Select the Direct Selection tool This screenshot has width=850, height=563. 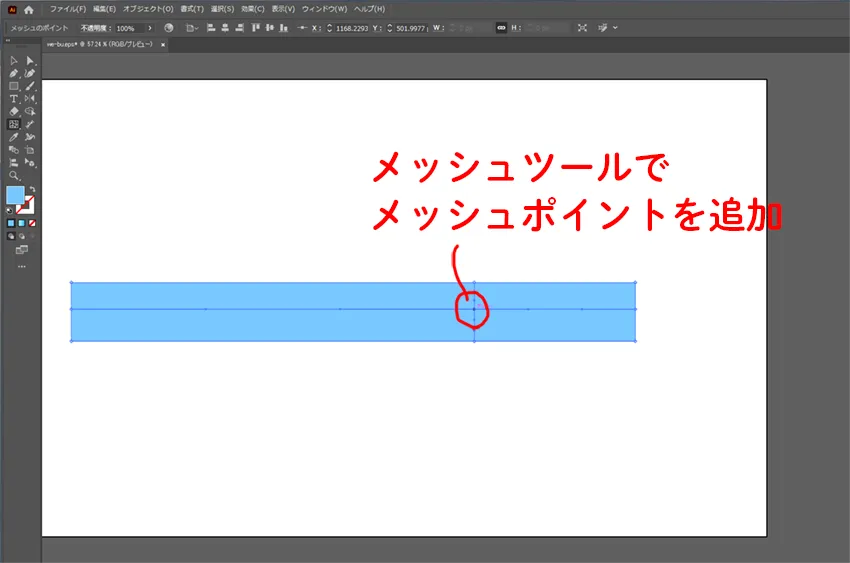tap(30, 61)
